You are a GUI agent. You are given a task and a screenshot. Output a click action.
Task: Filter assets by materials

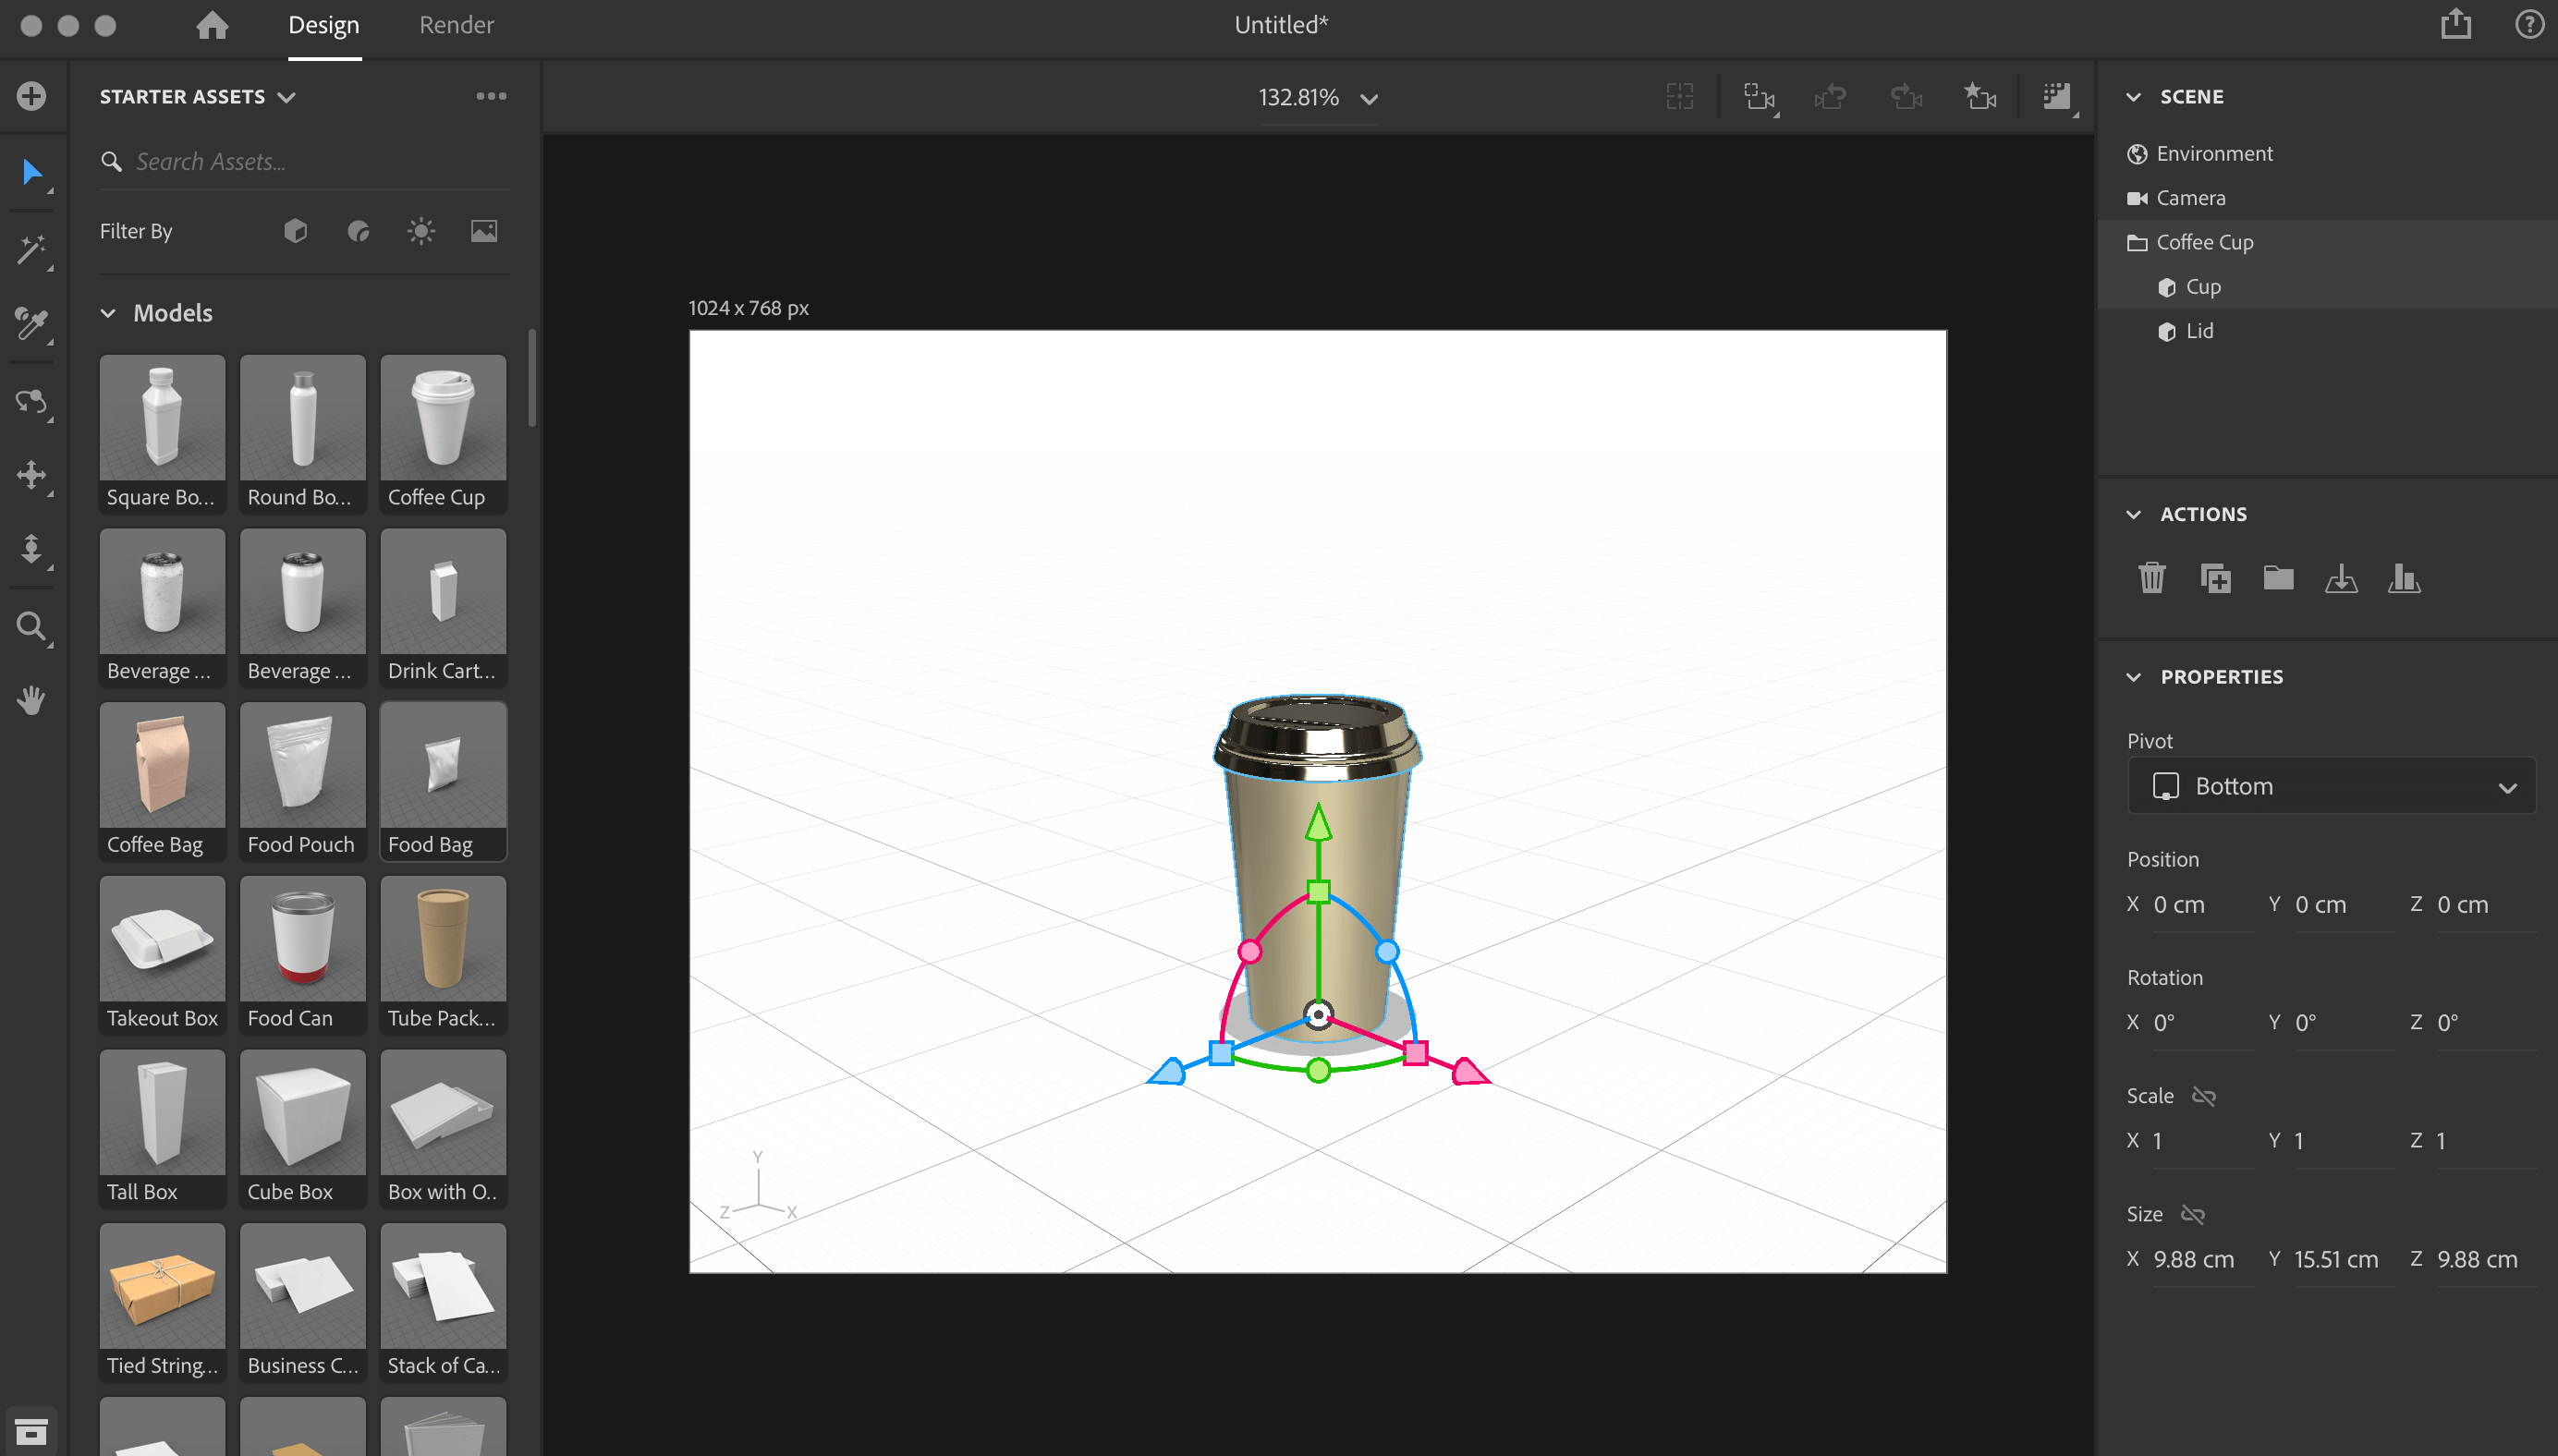[x=357, y=230]
